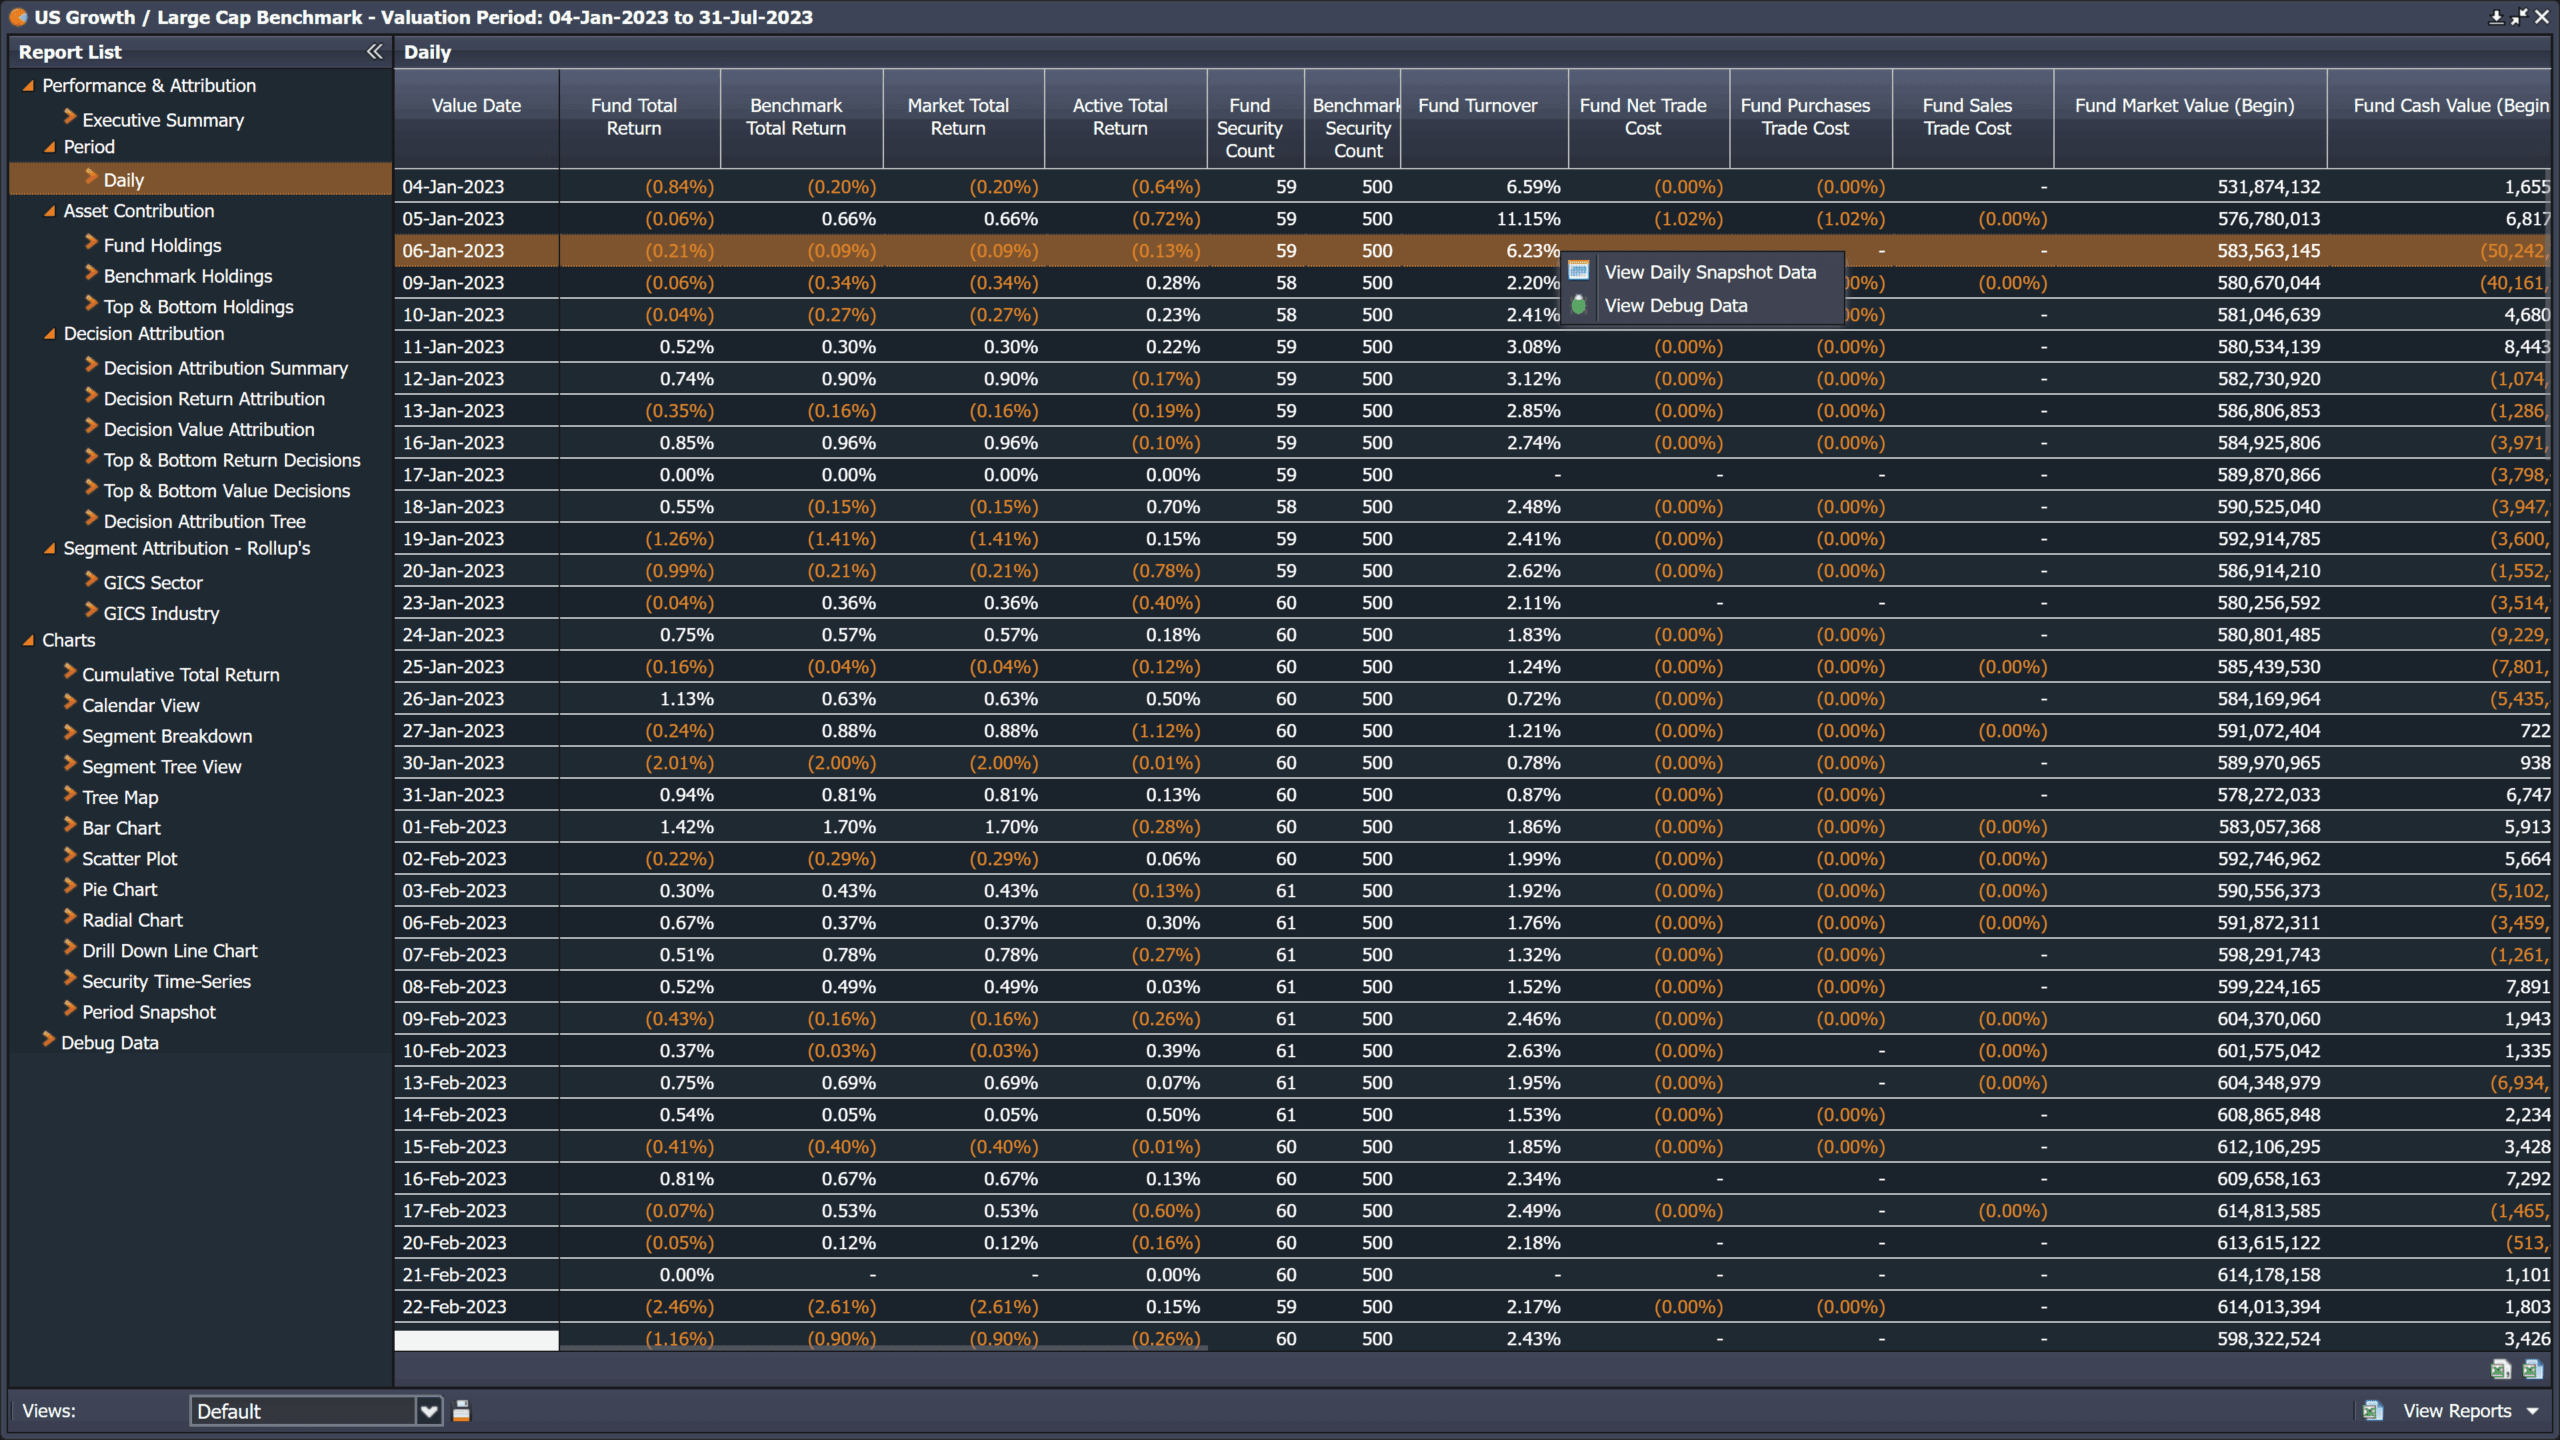
Task: Click the green bug icon beside View Debug Data
Action: 1579,305
